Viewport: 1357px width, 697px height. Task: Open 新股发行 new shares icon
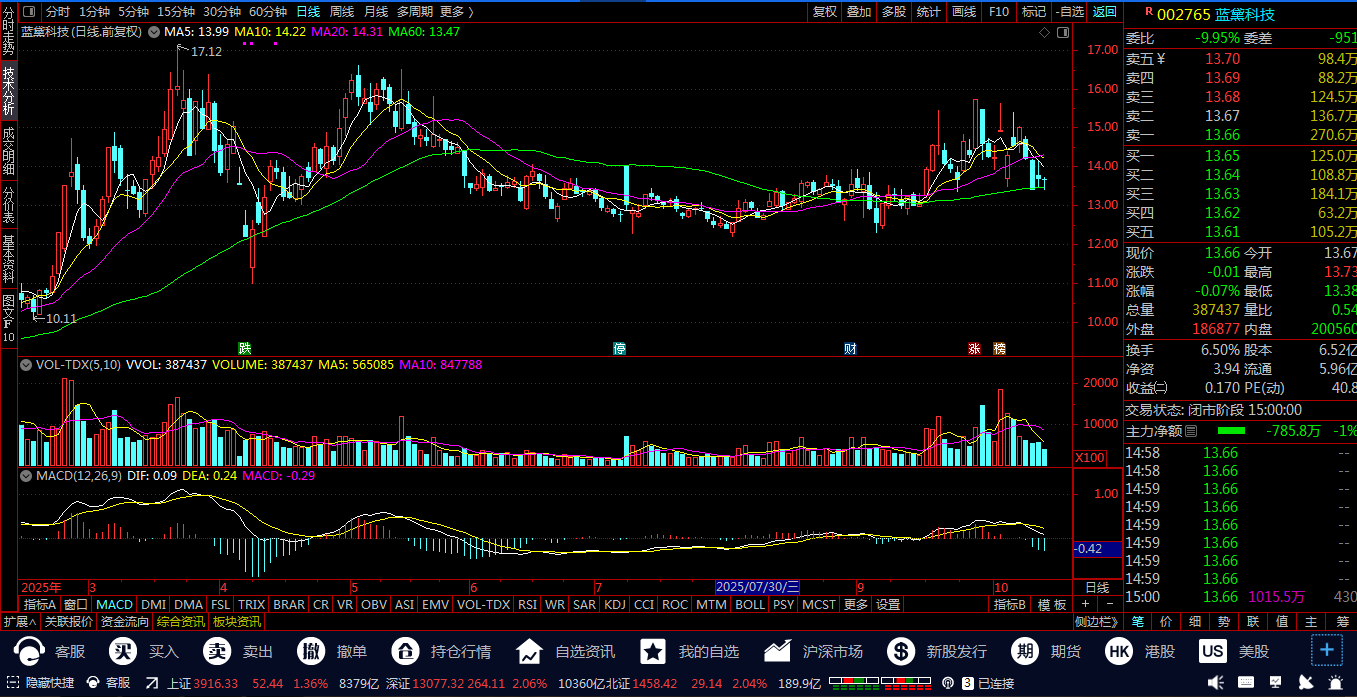(901, 652)
